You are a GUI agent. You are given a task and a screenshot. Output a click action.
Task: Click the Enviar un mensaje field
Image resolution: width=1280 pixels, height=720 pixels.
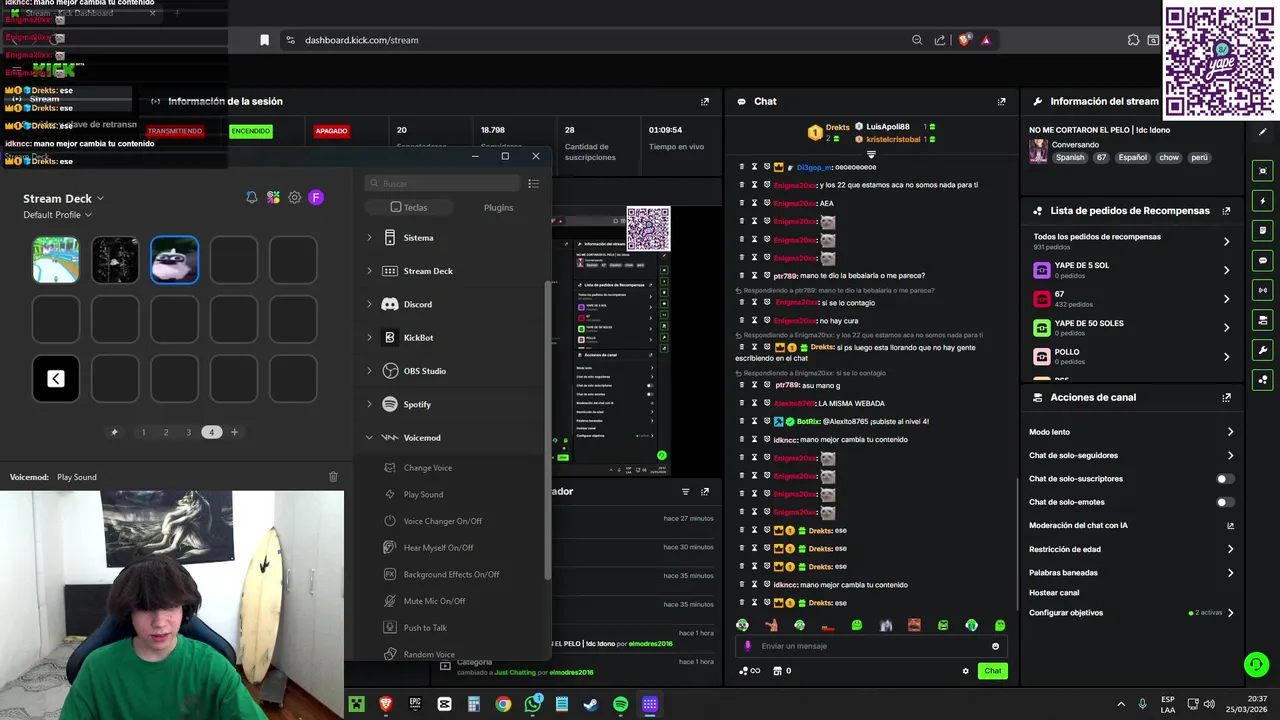pos(870,646)
